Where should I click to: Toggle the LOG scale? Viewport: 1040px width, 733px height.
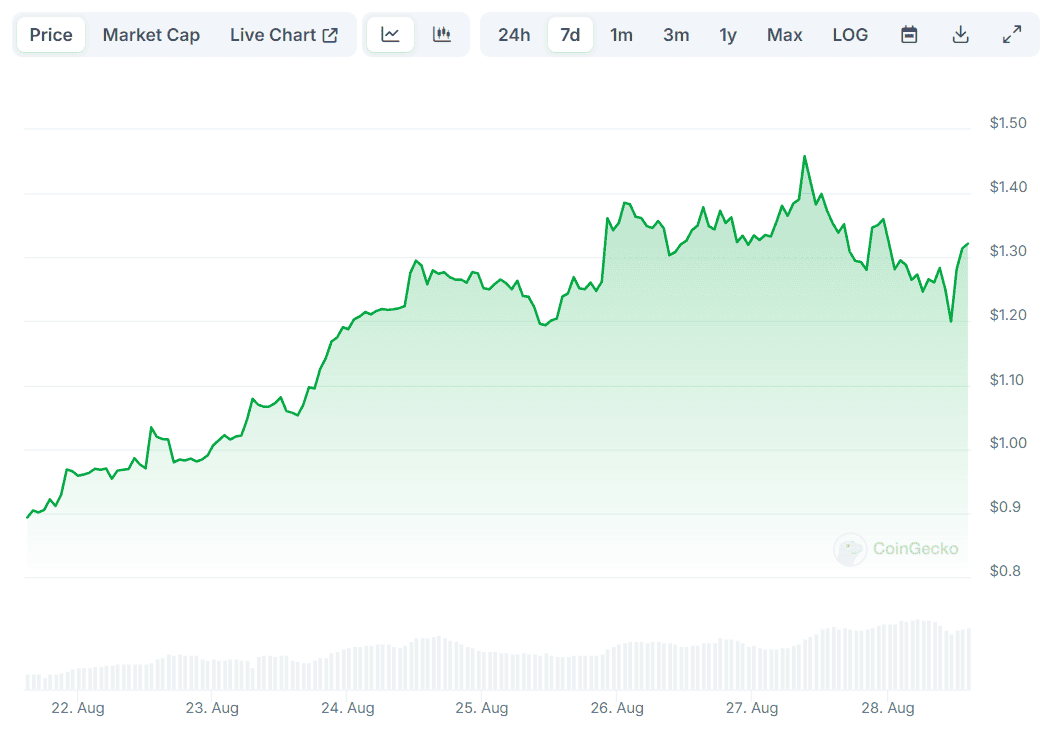coord(850,35)
